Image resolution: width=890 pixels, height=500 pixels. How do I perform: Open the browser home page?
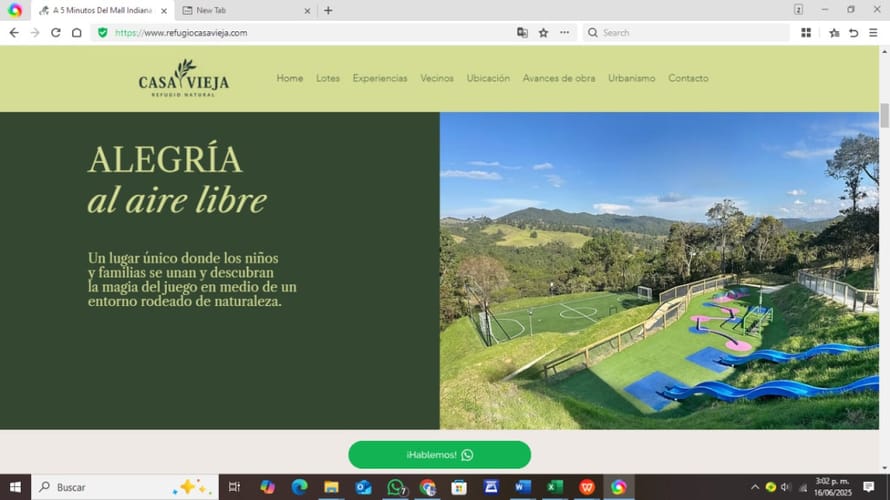(77, 33)
